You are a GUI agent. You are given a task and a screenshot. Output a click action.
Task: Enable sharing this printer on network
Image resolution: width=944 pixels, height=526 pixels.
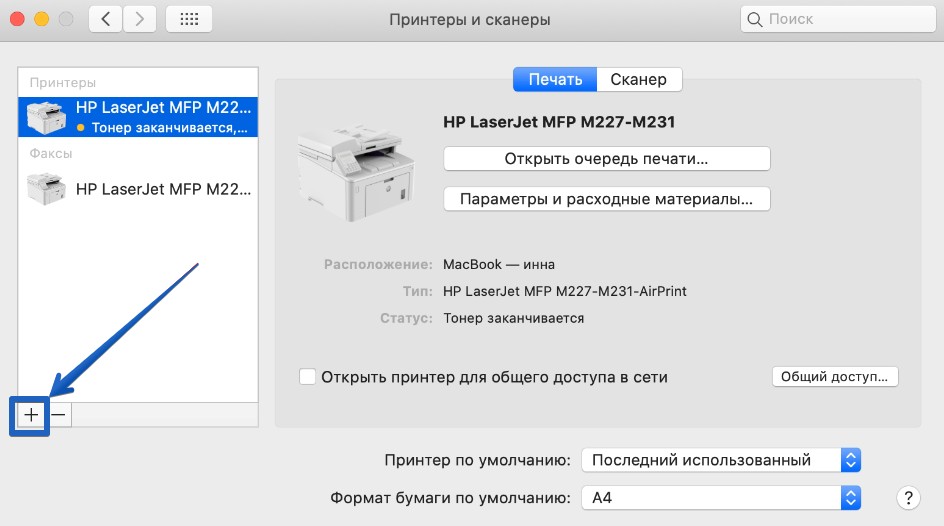tap(308, 377)
